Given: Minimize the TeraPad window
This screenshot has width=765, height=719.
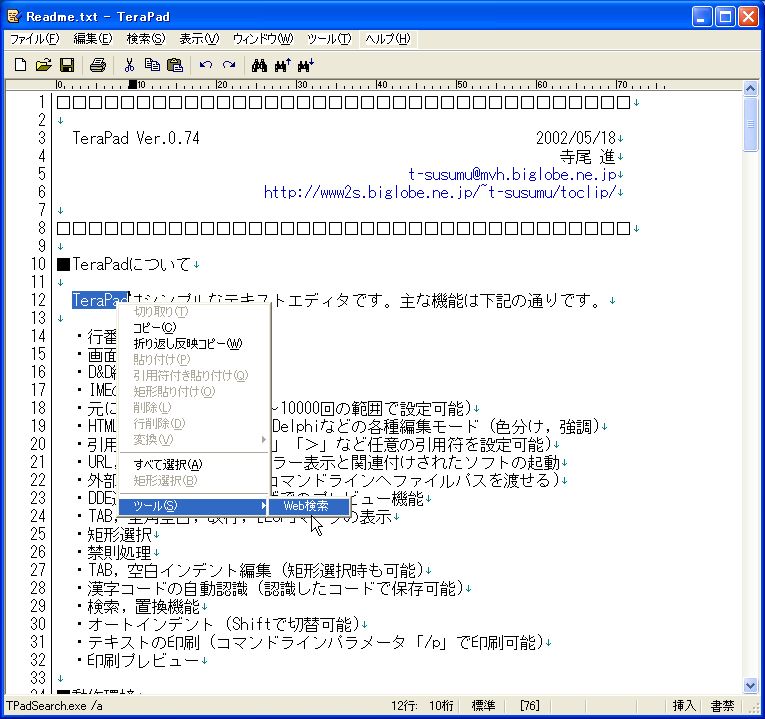Looking at the screenshot, I should [x=702, y=17].
